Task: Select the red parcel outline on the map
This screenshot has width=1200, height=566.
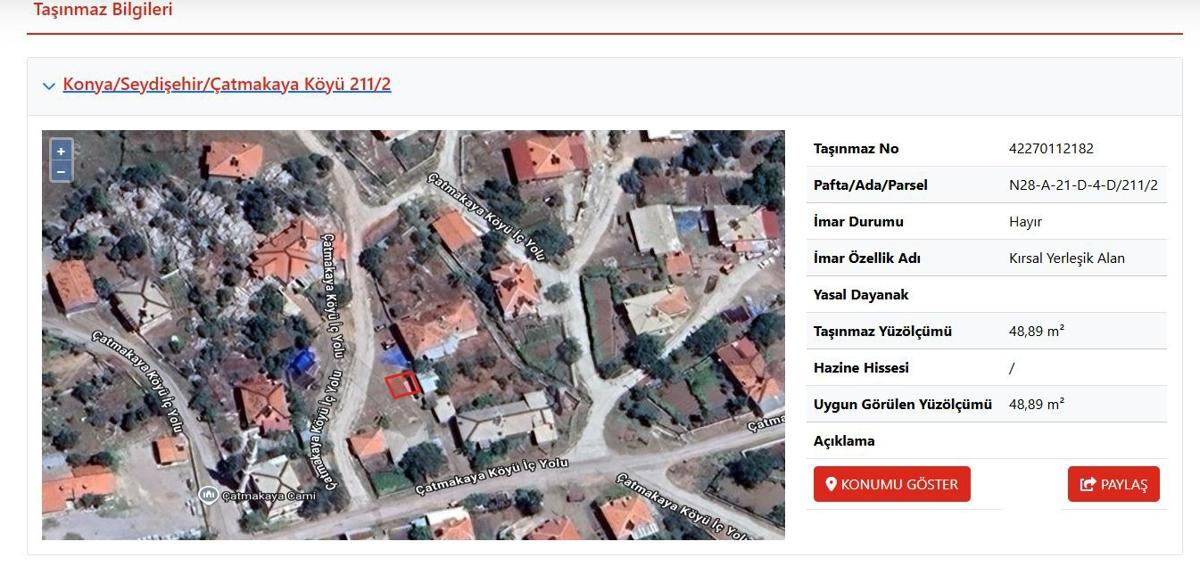Action: coord(401,385)
